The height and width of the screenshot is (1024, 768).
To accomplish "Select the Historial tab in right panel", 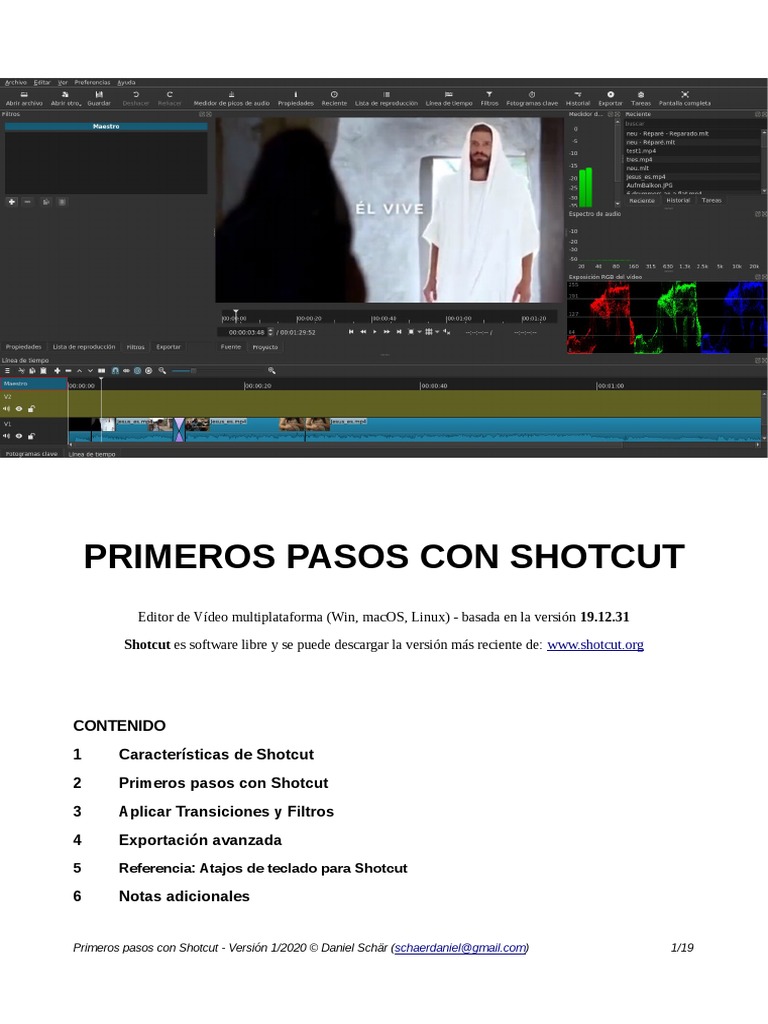I will pyautogui.click(x=678, y=200).
